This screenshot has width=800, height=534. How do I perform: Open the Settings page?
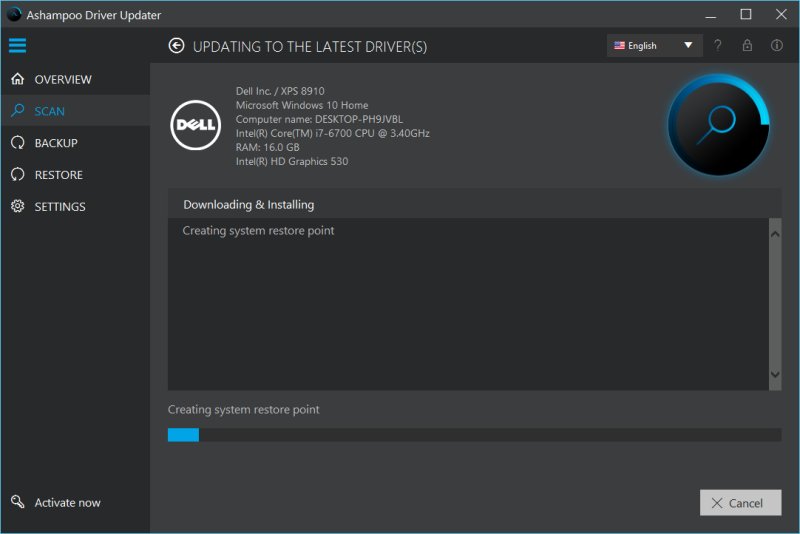76,206
